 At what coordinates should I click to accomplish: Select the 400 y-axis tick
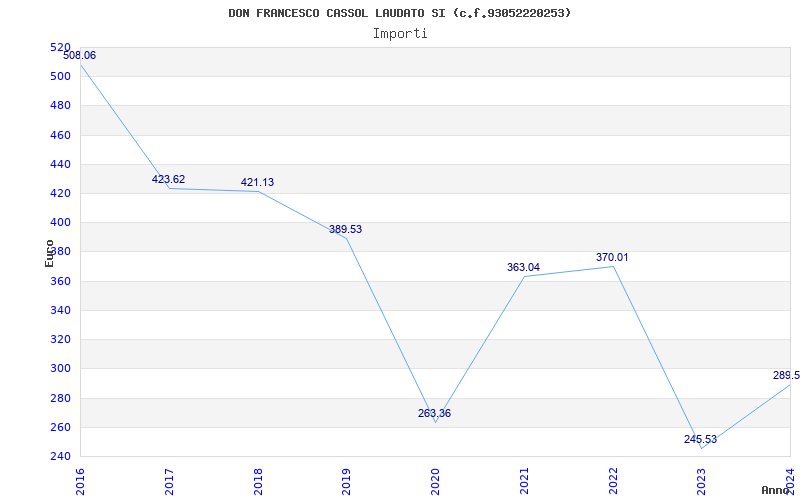click(60, 222)
